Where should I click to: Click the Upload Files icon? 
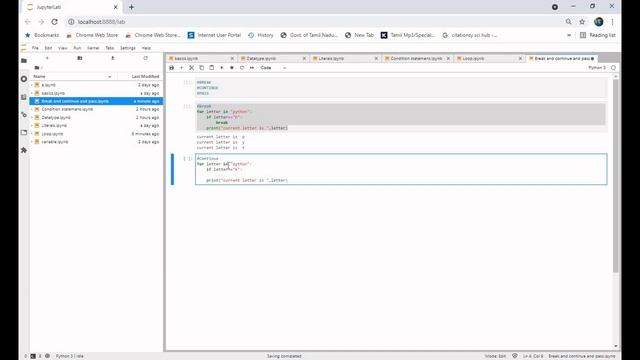[x=113, y=58]
